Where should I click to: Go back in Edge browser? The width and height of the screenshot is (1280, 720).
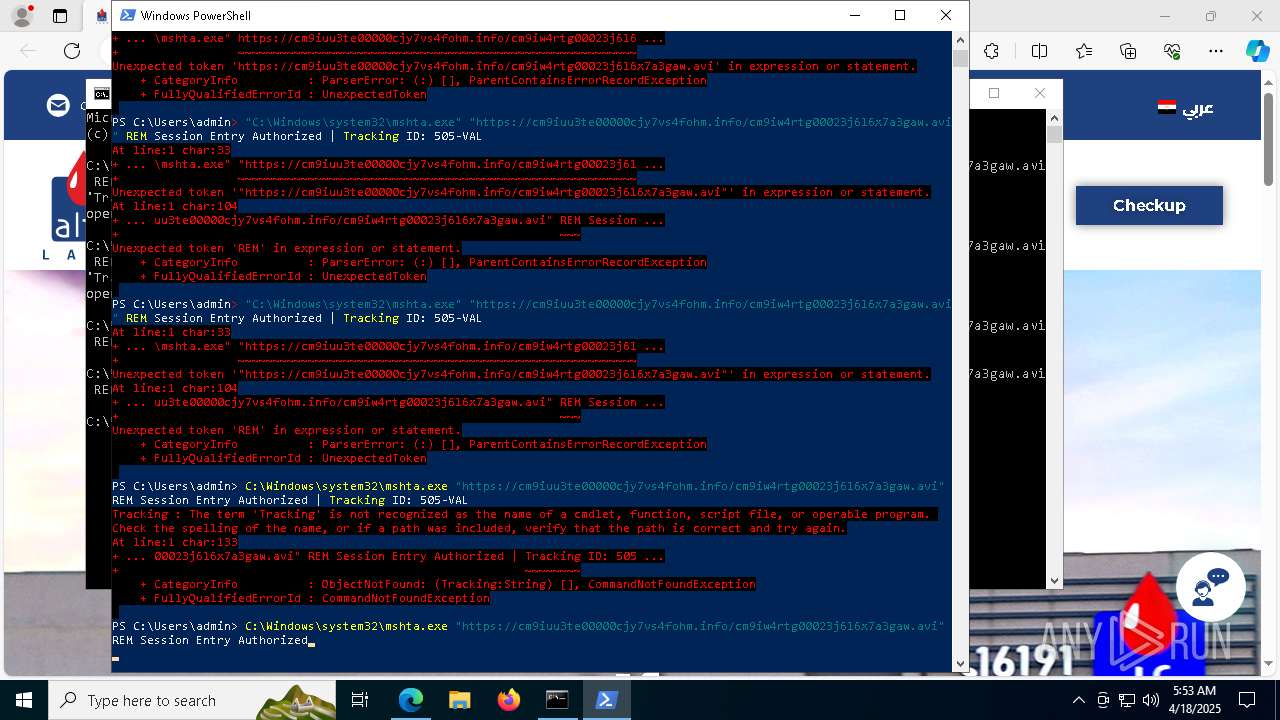(28, 51)
